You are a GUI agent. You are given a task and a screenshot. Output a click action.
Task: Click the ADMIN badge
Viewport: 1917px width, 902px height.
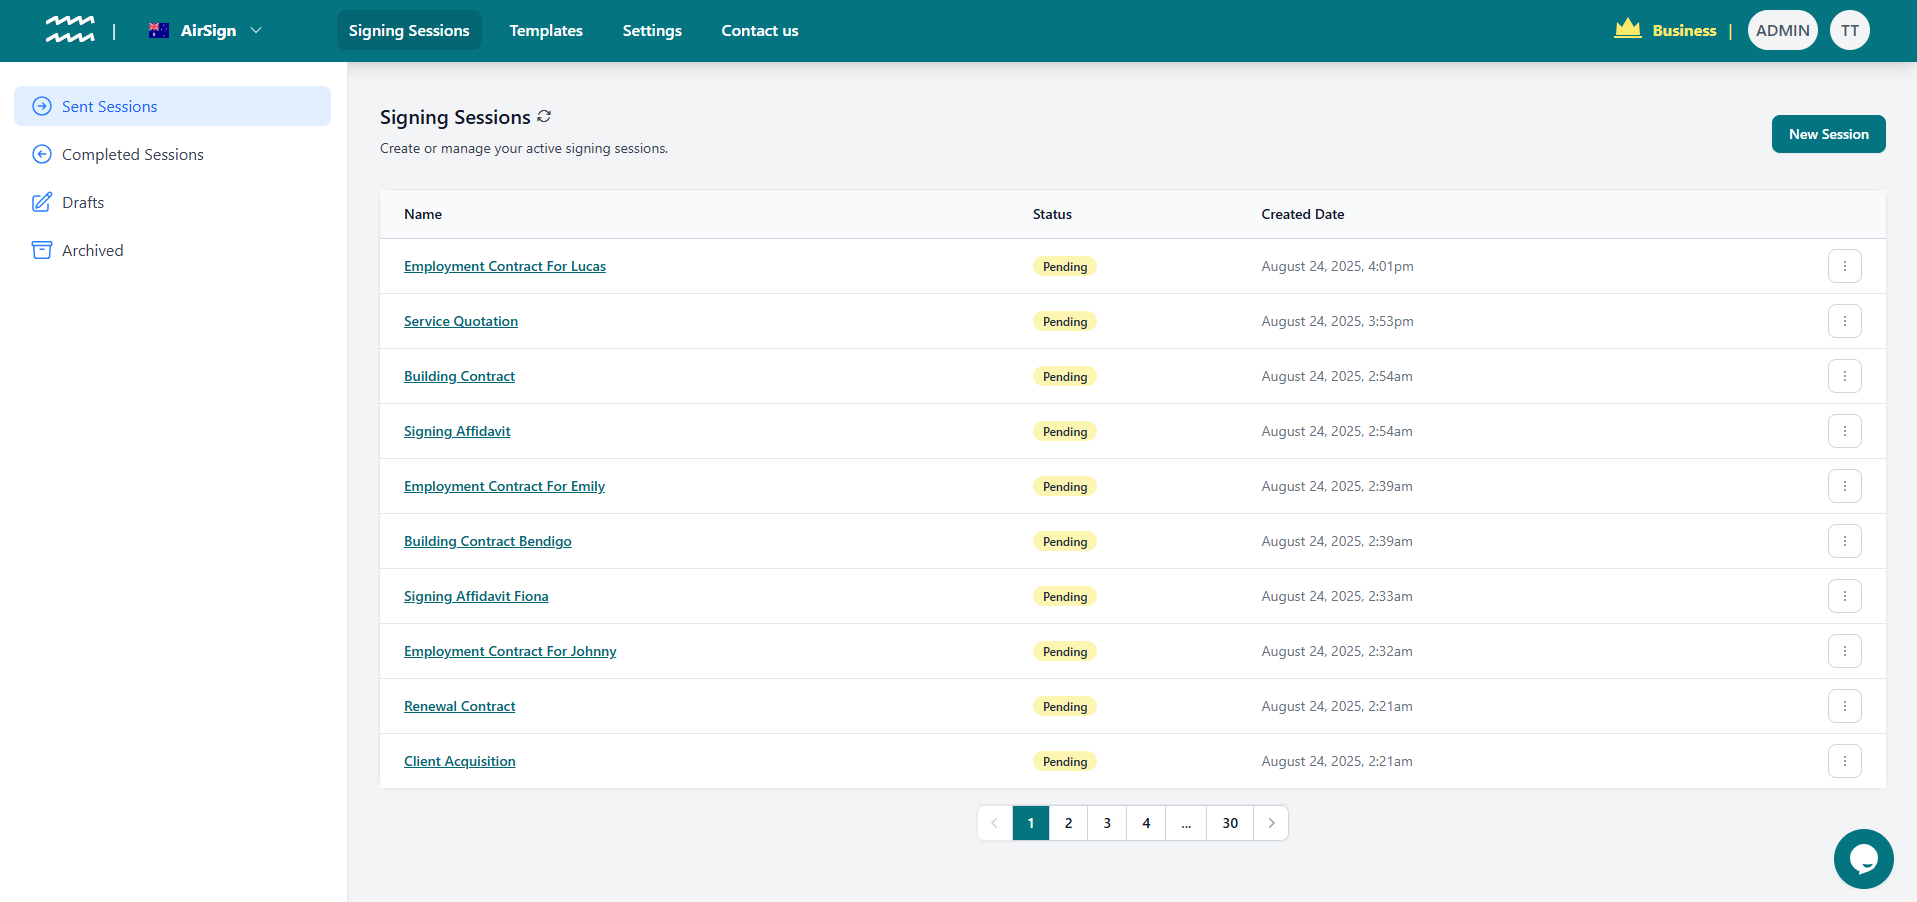coord(1782,29)
